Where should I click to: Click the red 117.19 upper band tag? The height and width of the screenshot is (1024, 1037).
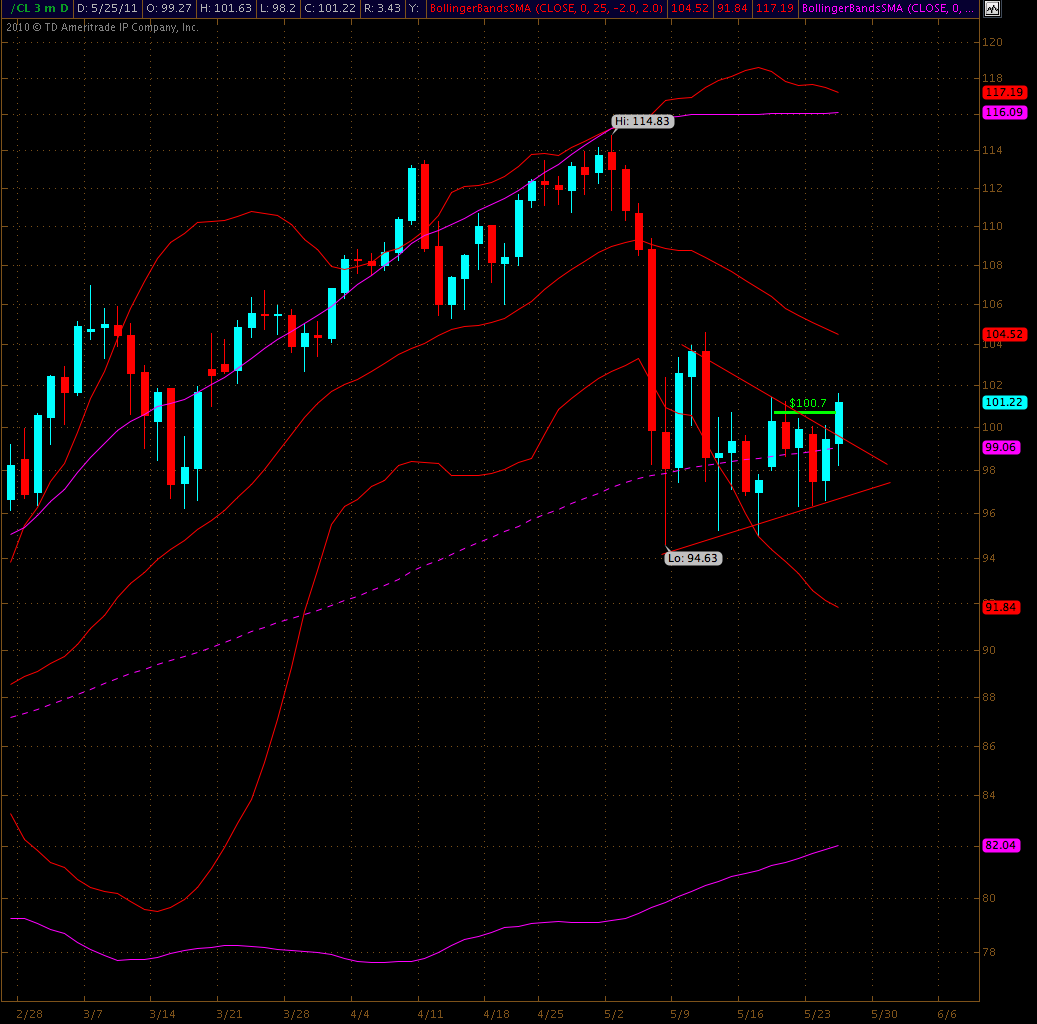tap(1001, 92)
